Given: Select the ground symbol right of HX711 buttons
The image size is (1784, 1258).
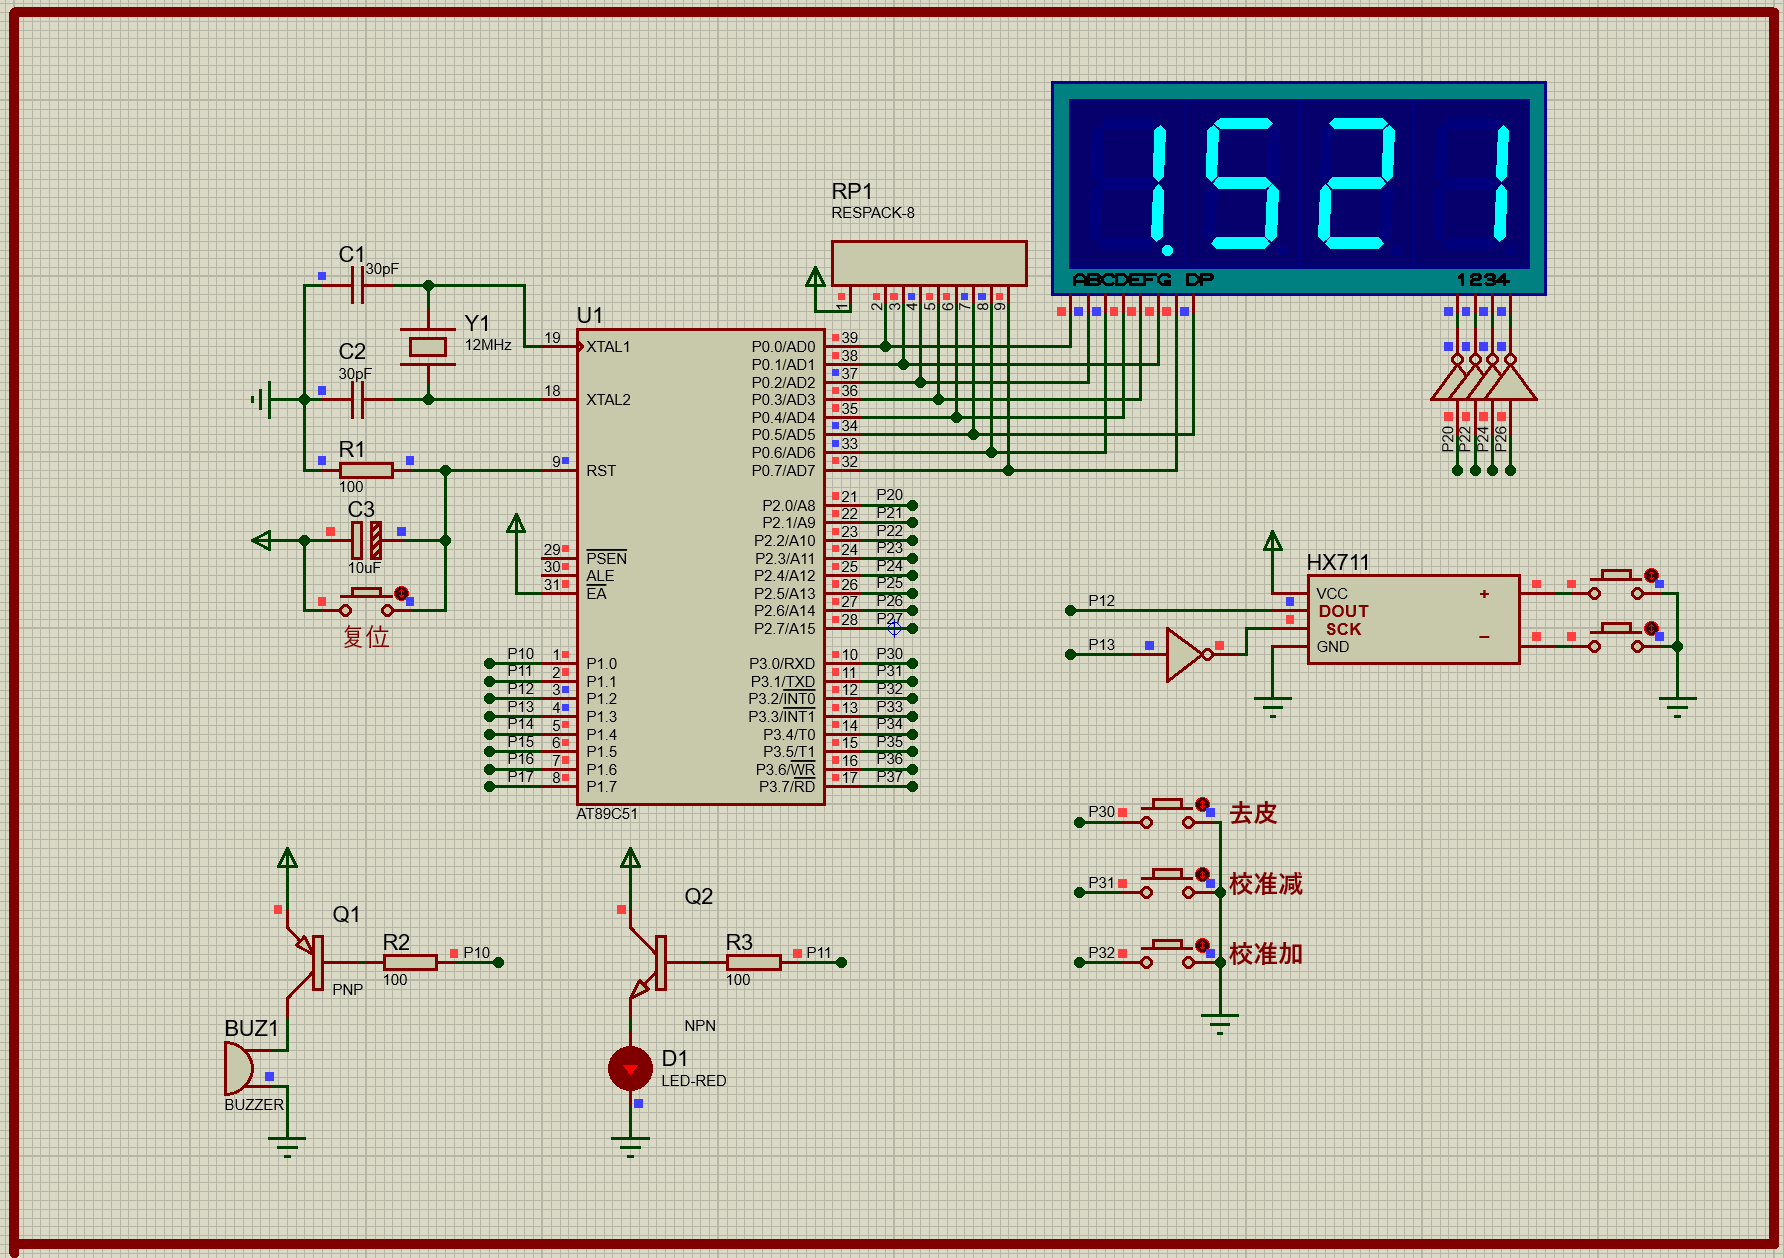Looking at the screenshot, I should point(1677,707).
